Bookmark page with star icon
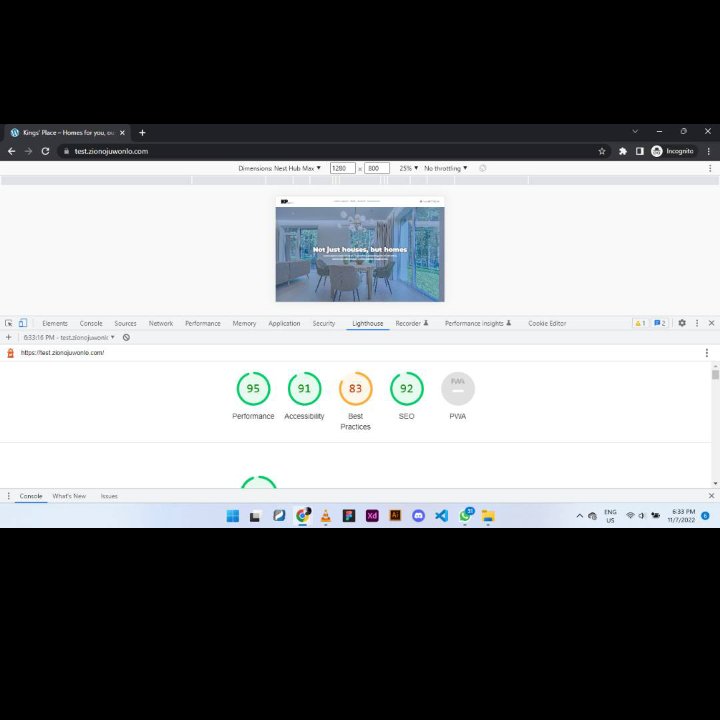This screenshot has height=720, width=720. [x=602, y=151]
